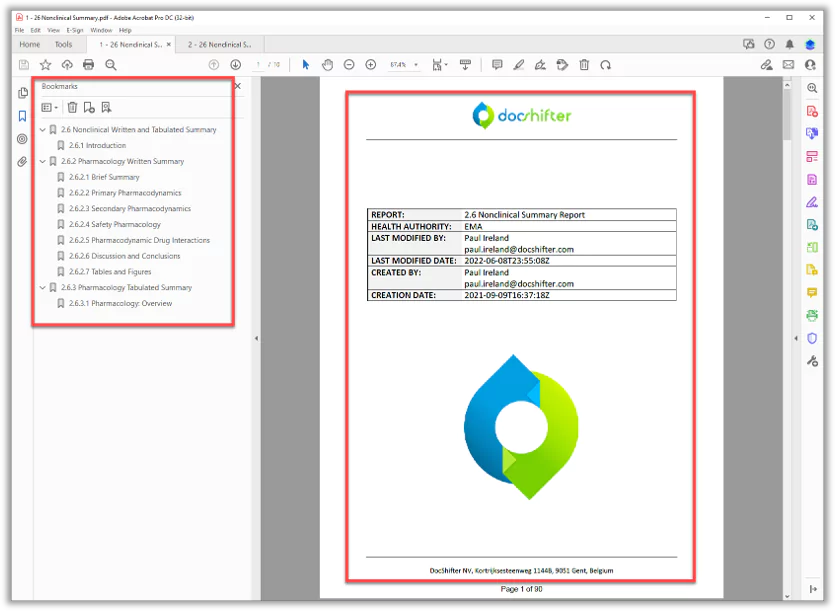
Task: Open the Attachments paperclip panel
Action: [22, 161]
